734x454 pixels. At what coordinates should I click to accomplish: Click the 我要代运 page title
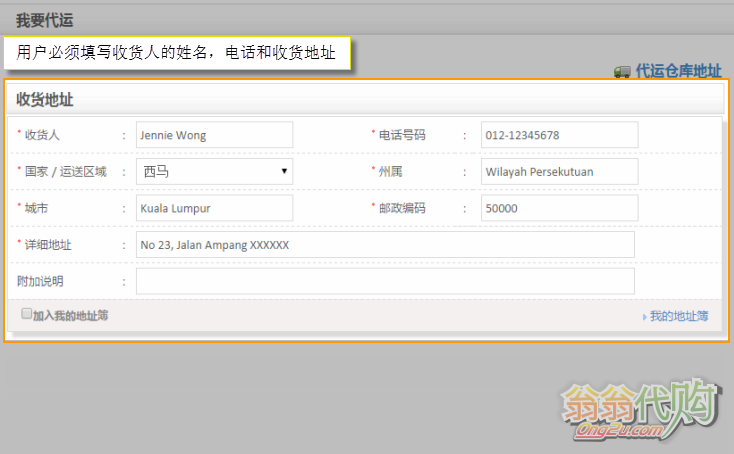44,20
